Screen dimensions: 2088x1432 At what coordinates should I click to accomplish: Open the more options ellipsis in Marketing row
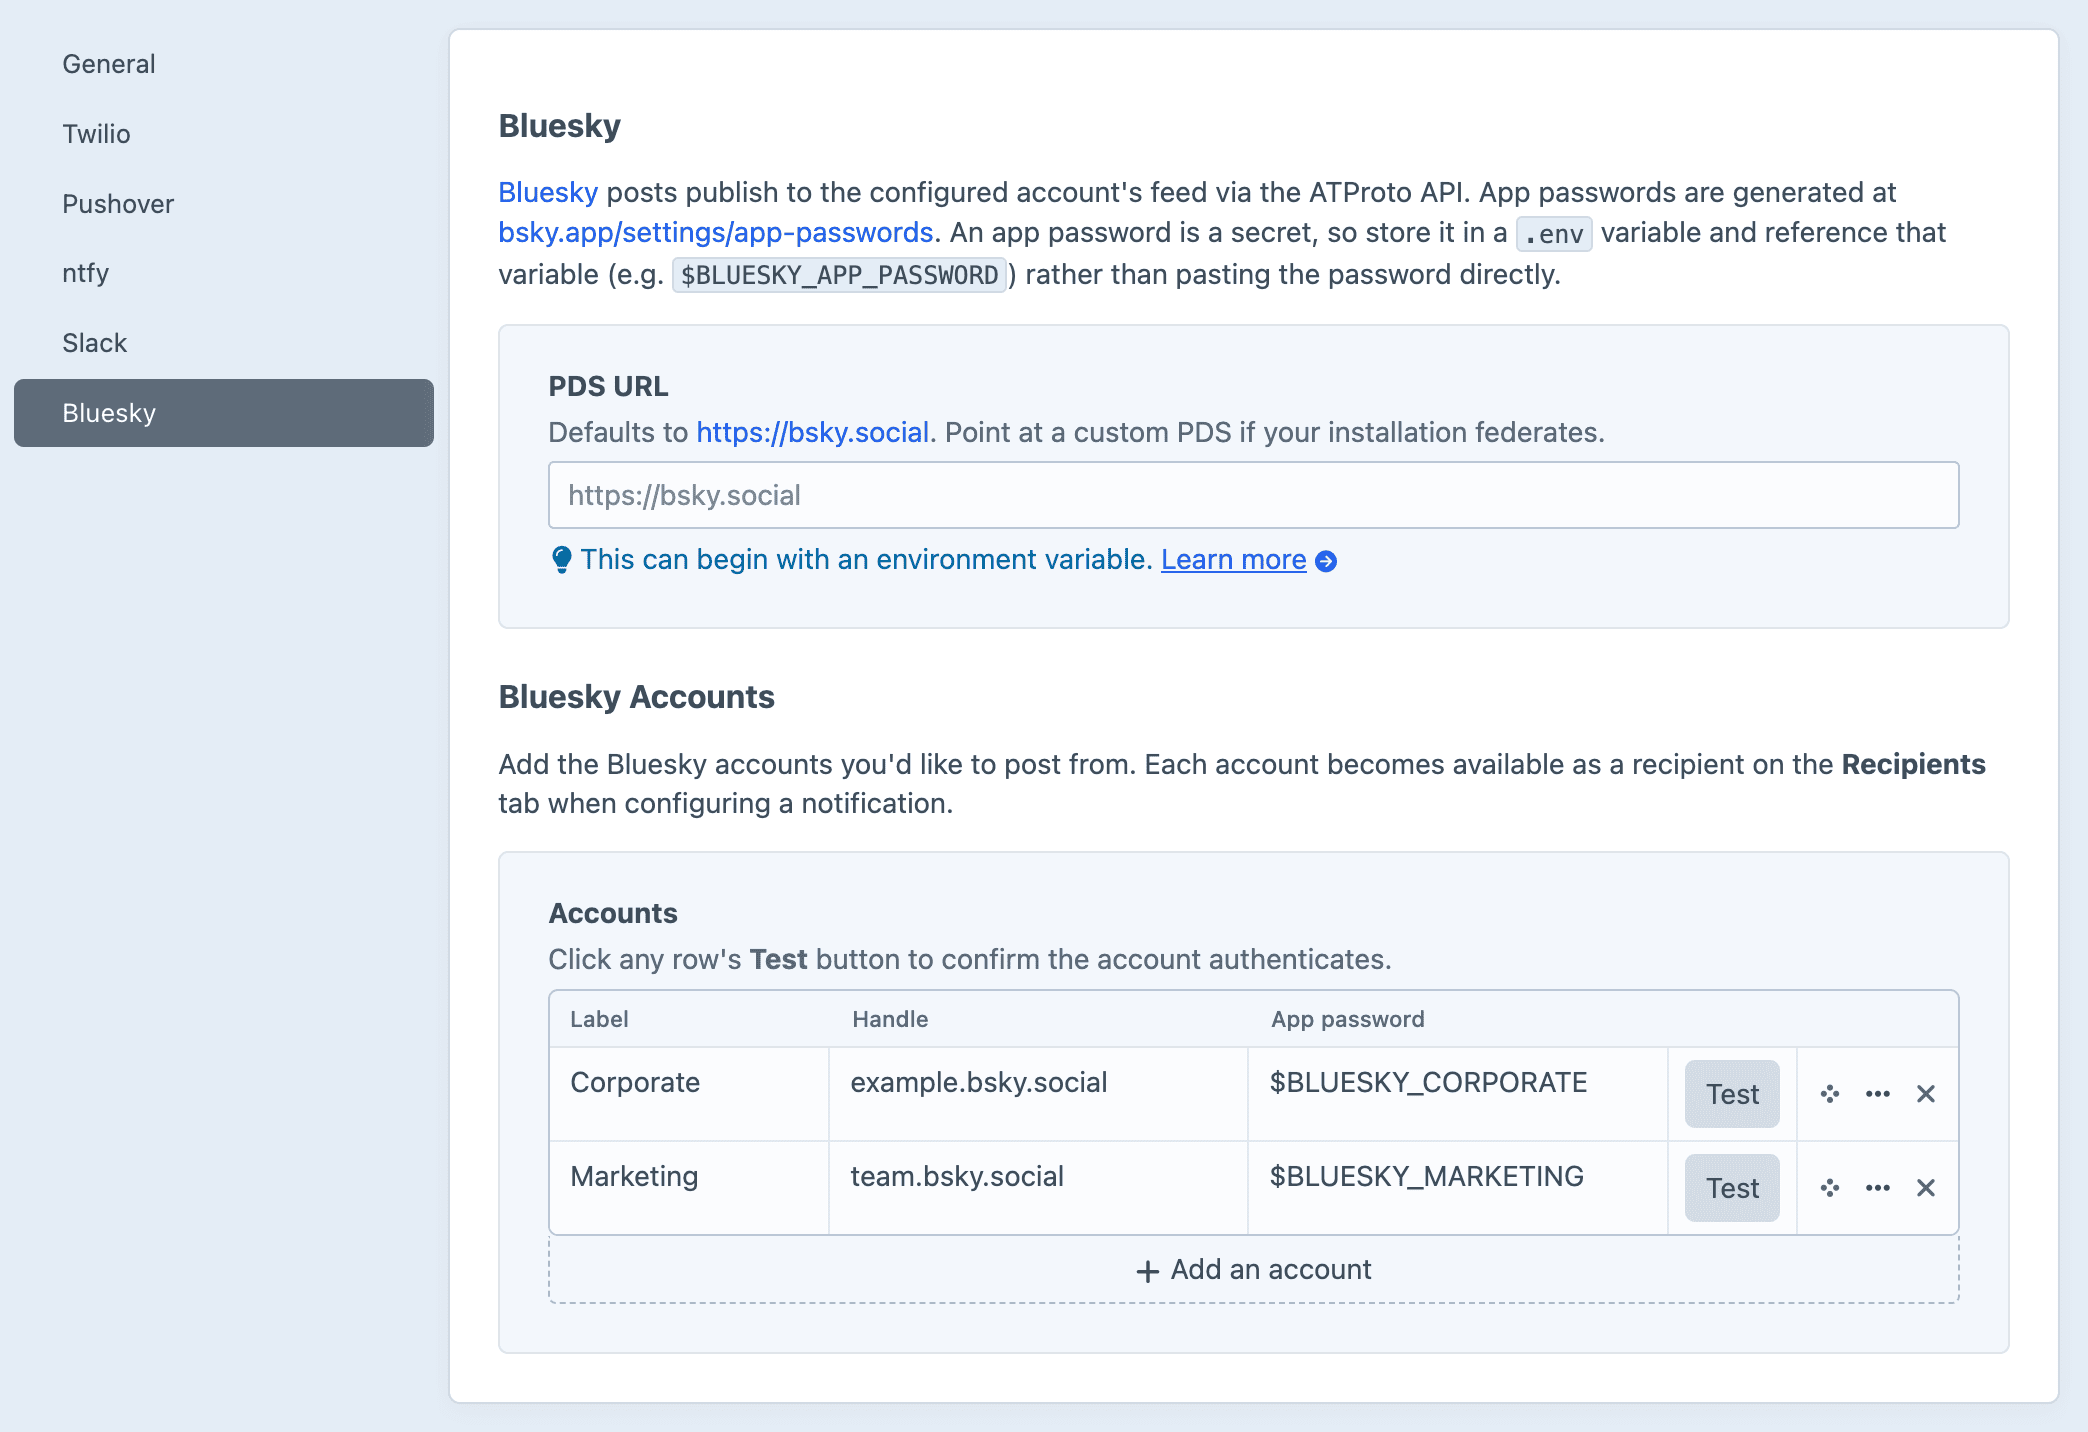point(1878,1188)
